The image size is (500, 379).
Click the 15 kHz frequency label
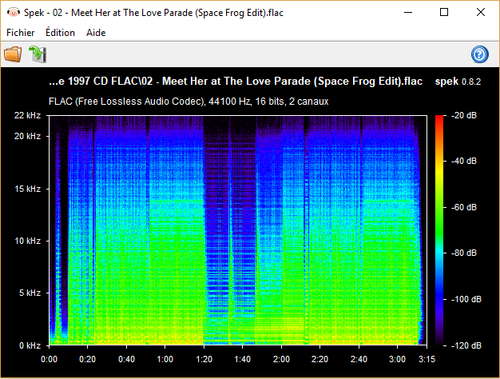point(28,189)
